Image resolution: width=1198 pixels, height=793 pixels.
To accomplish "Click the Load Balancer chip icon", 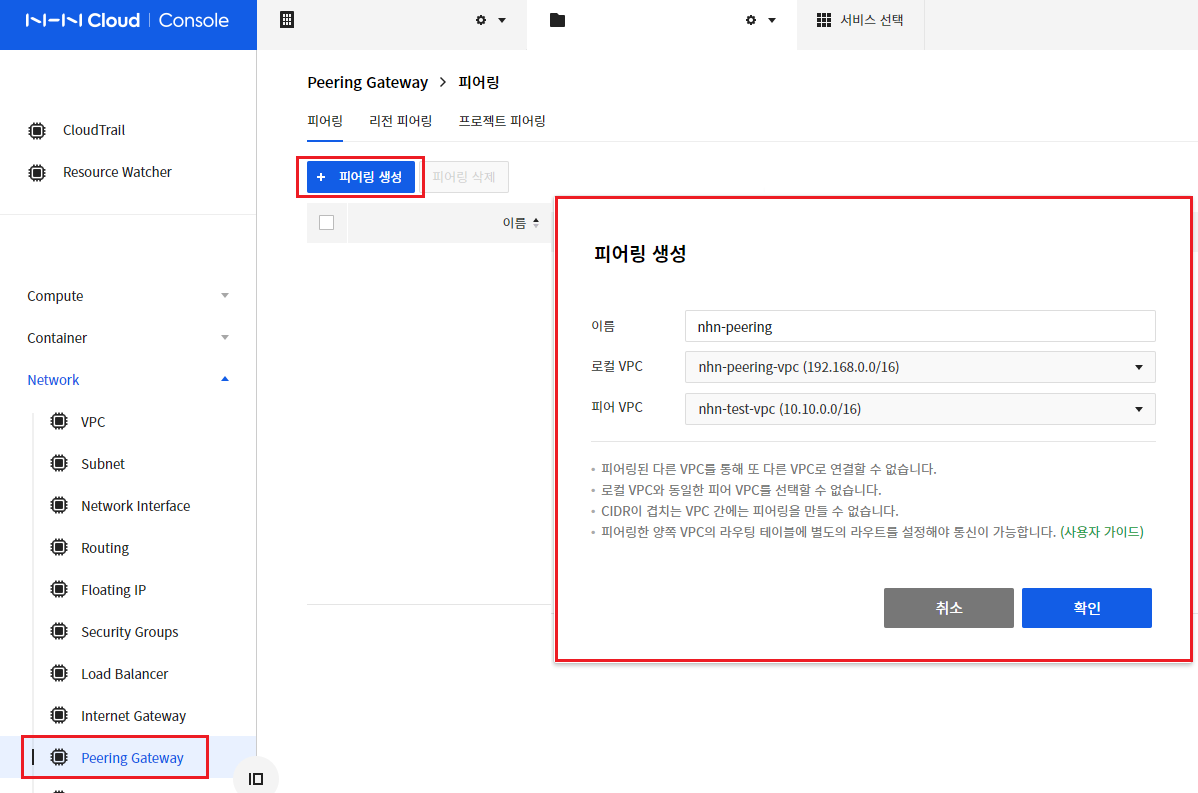I will click(59, 674).
